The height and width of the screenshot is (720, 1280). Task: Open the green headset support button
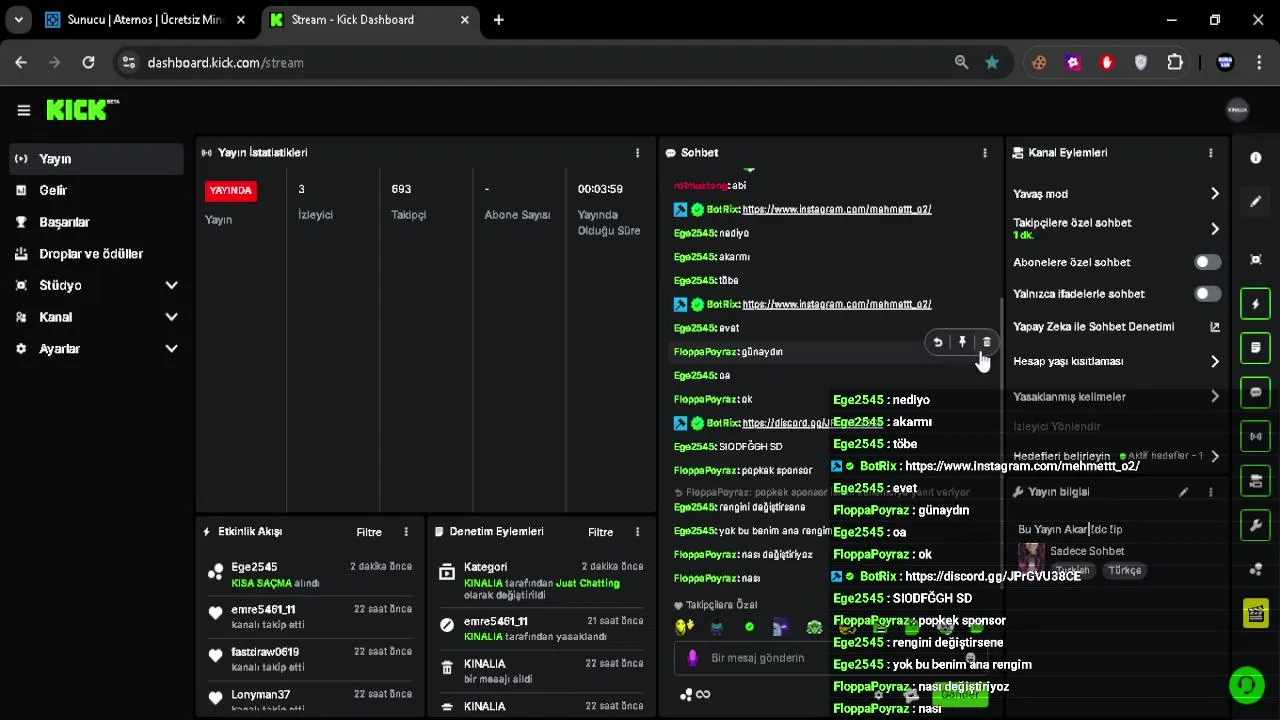point(1246,685)
